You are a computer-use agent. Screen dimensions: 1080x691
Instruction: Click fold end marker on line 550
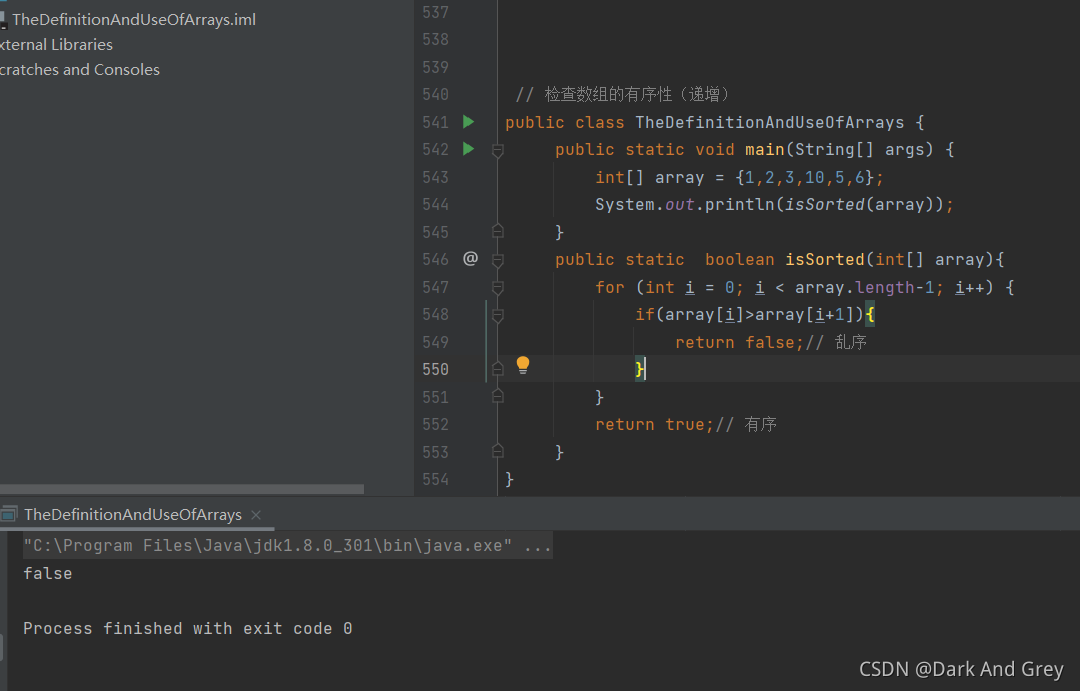pyautogui.click(x=498, y=369)
